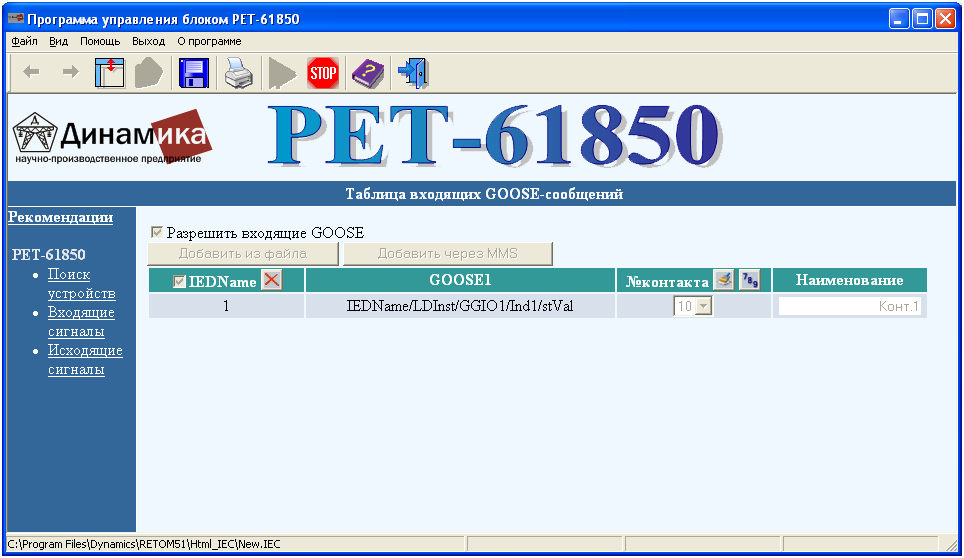The width and height of the screenshot is (964, 558).
Task: Click the row number 1 cell
Action: point(226,306)
